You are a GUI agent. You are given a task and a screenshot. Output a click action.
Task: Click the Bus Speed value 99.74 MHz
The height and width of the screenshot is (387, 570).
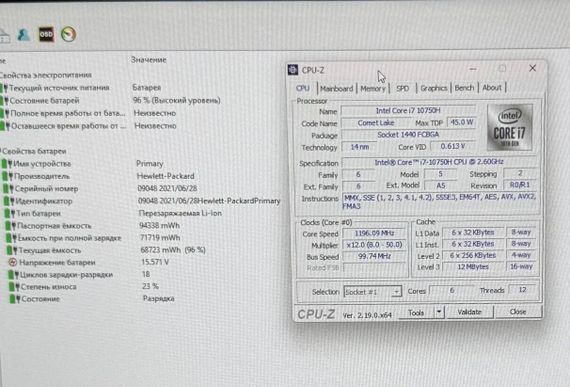point(374,256)
